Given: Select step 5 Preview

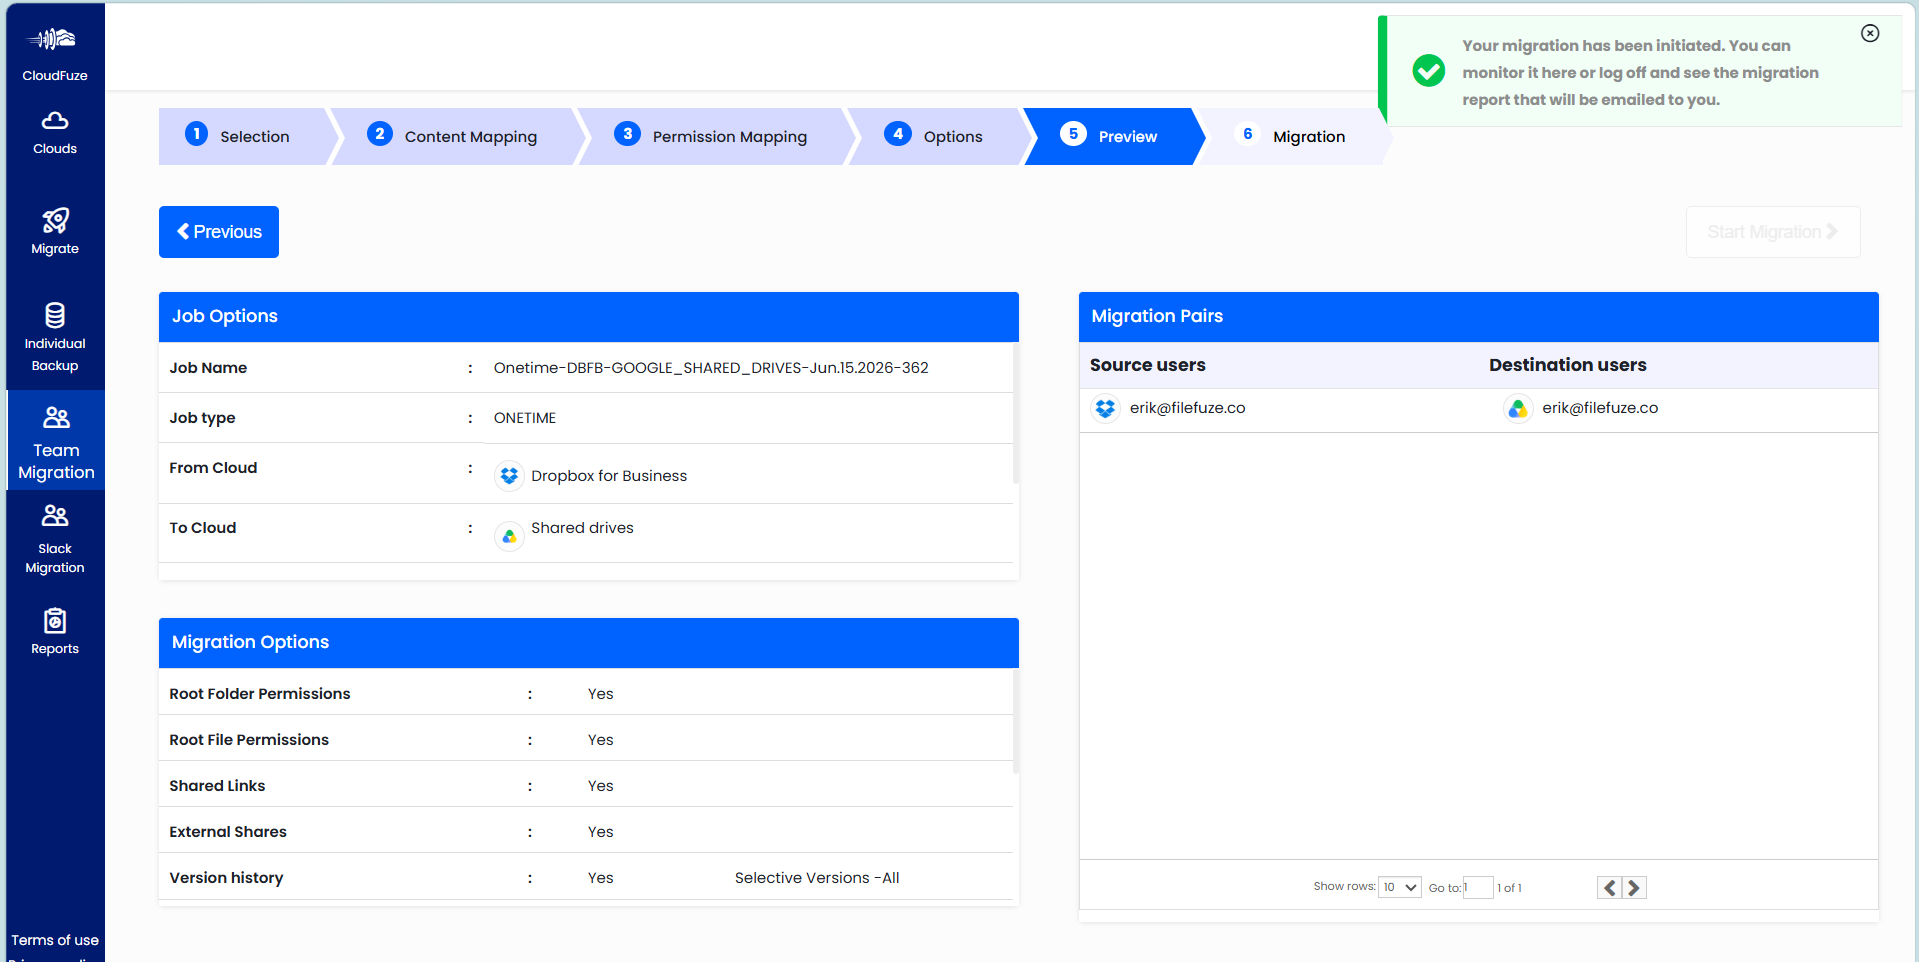Looking at the screenshot, I should [x=1110, y=136].
